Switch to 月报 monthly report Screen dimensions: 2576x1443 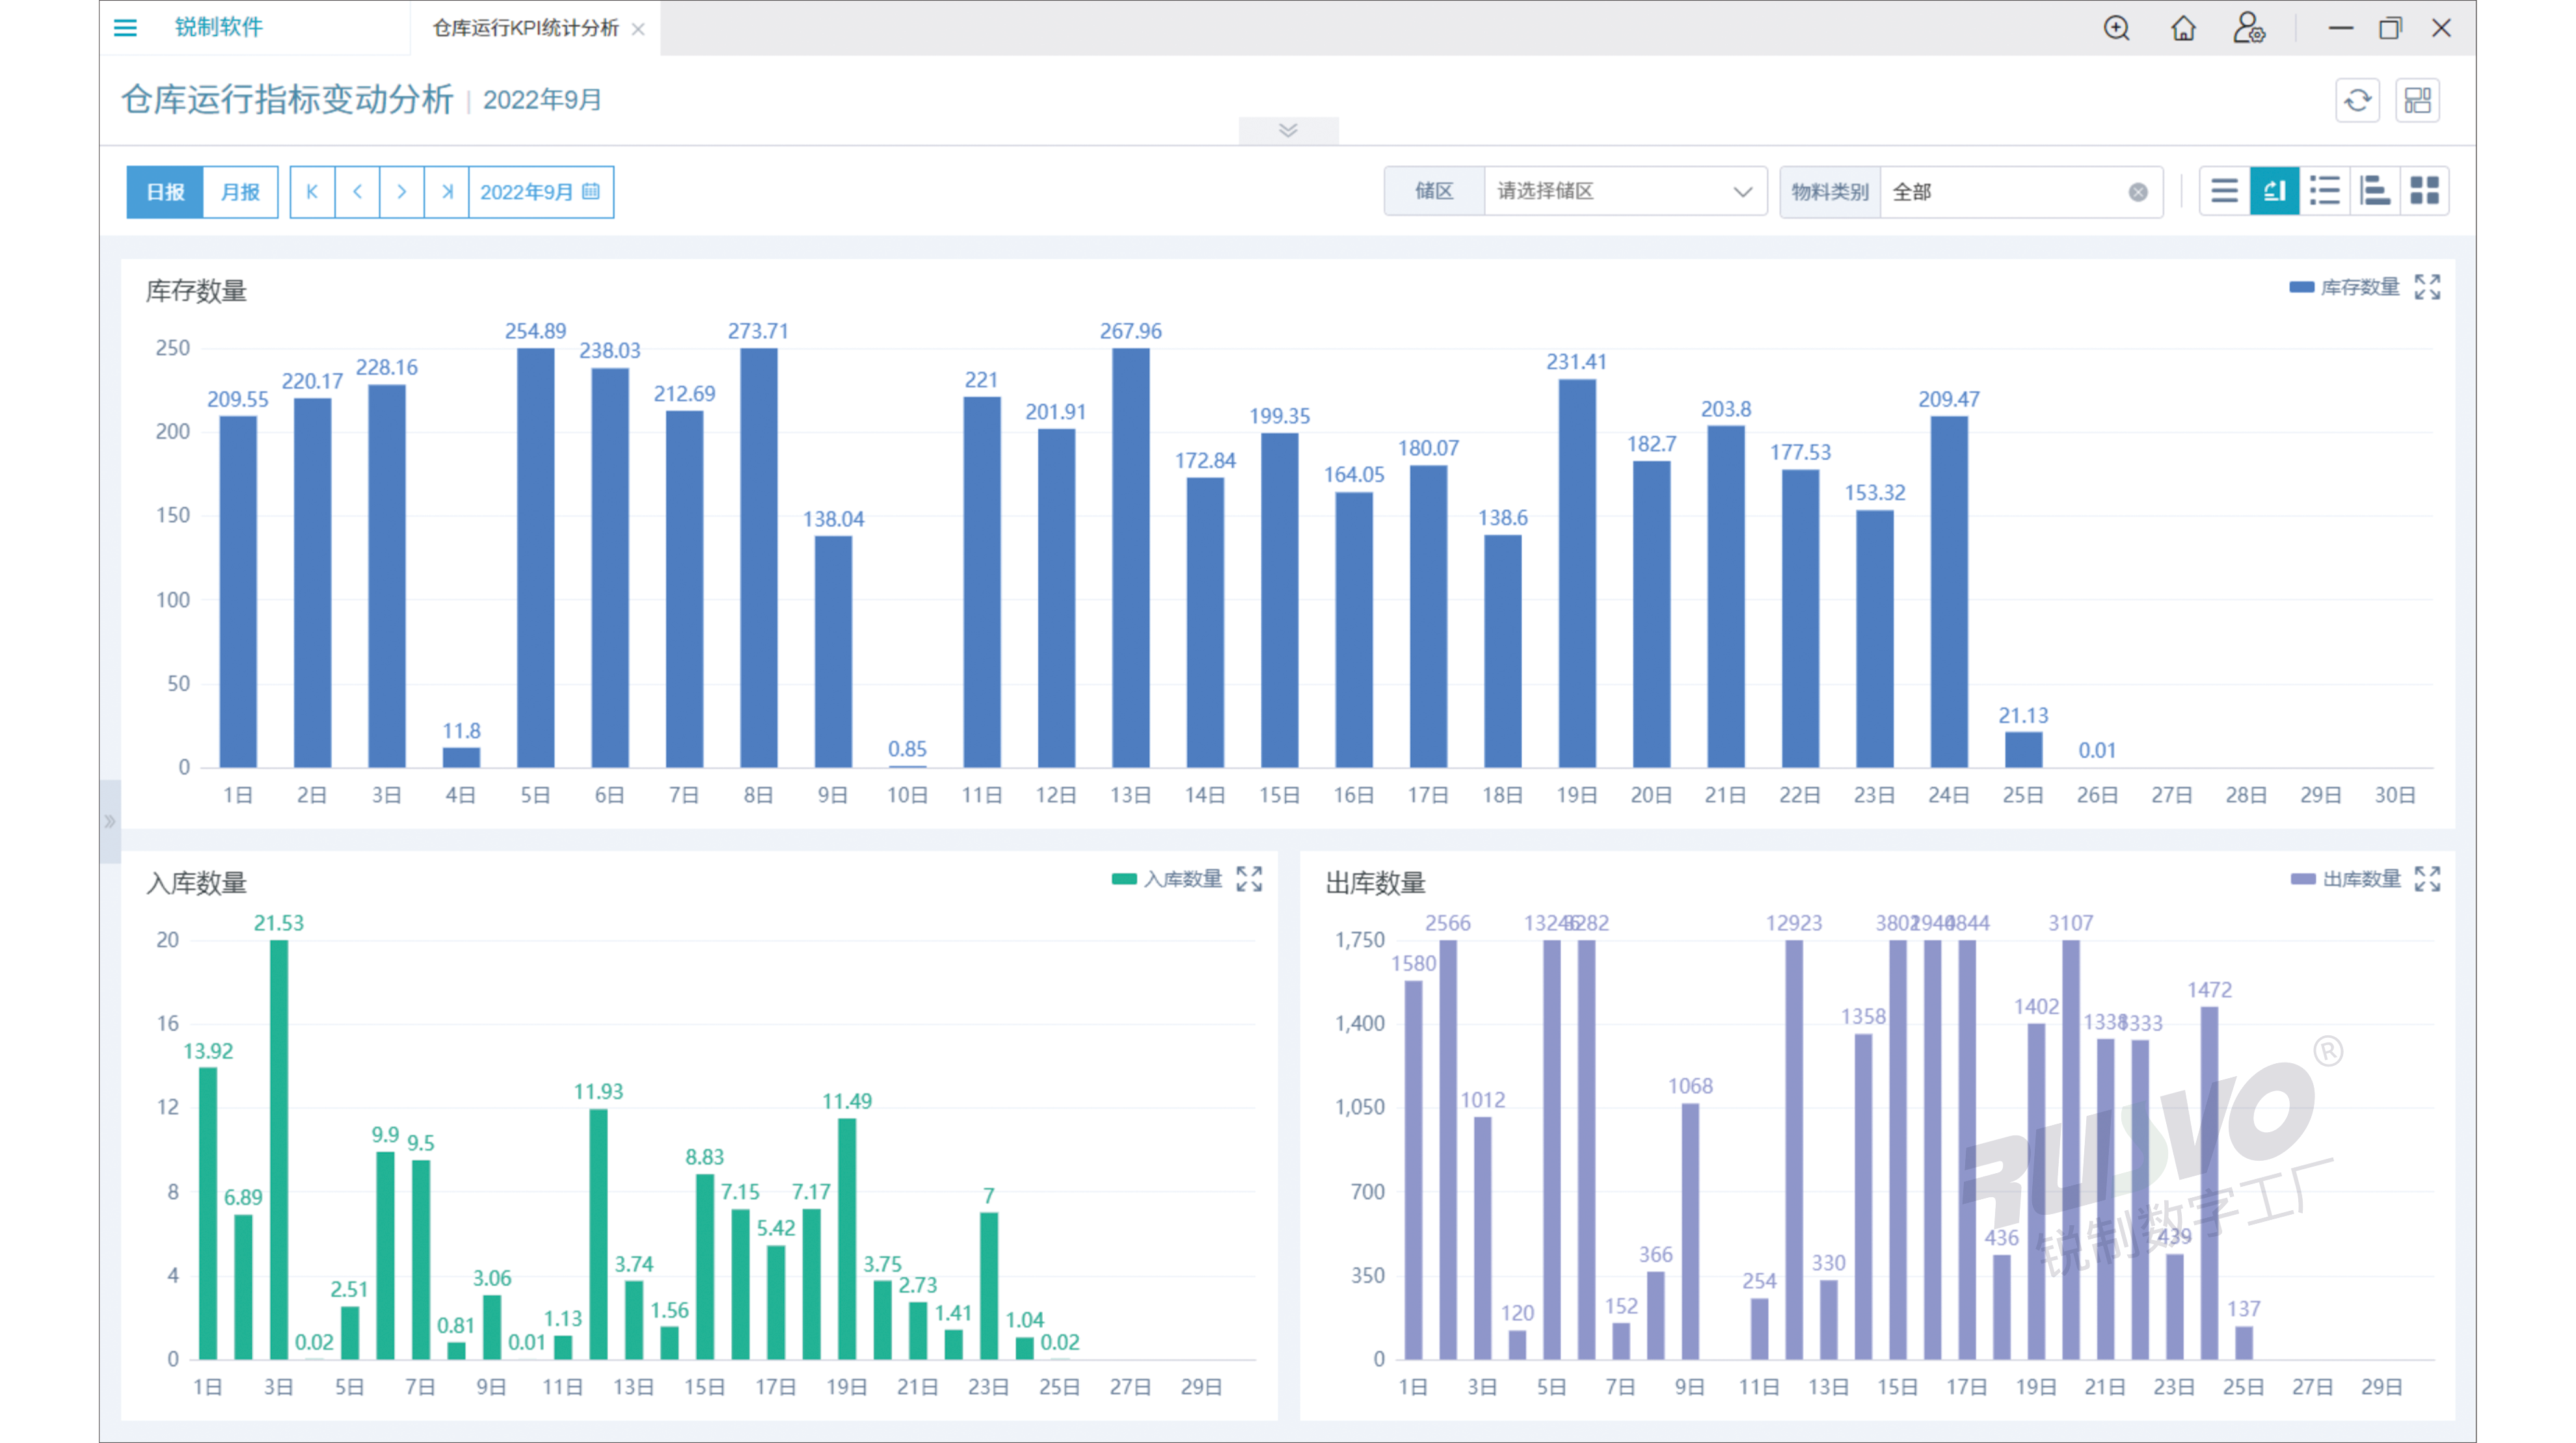tap(240, 192)
